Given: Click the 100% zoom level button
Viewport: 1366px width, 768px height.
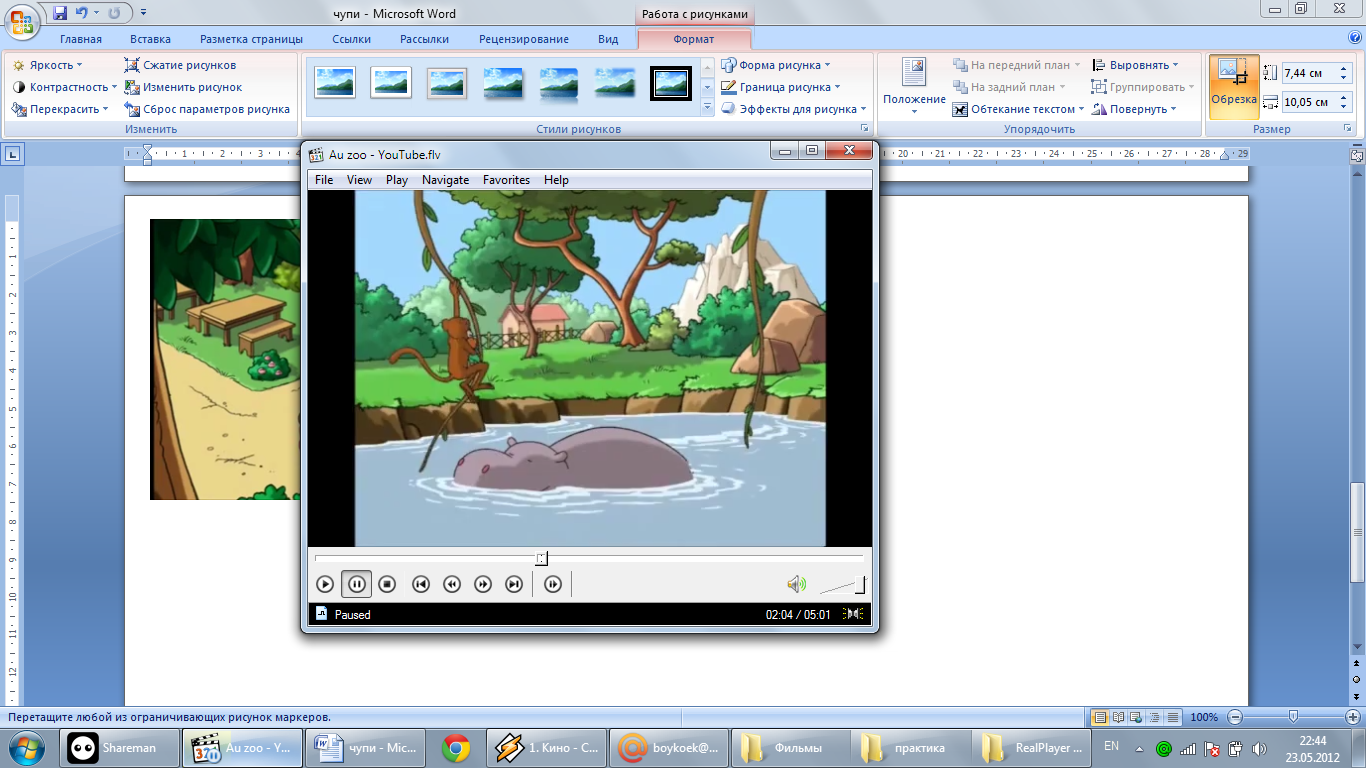Looking at the screenshot, I should [1204, 717].
